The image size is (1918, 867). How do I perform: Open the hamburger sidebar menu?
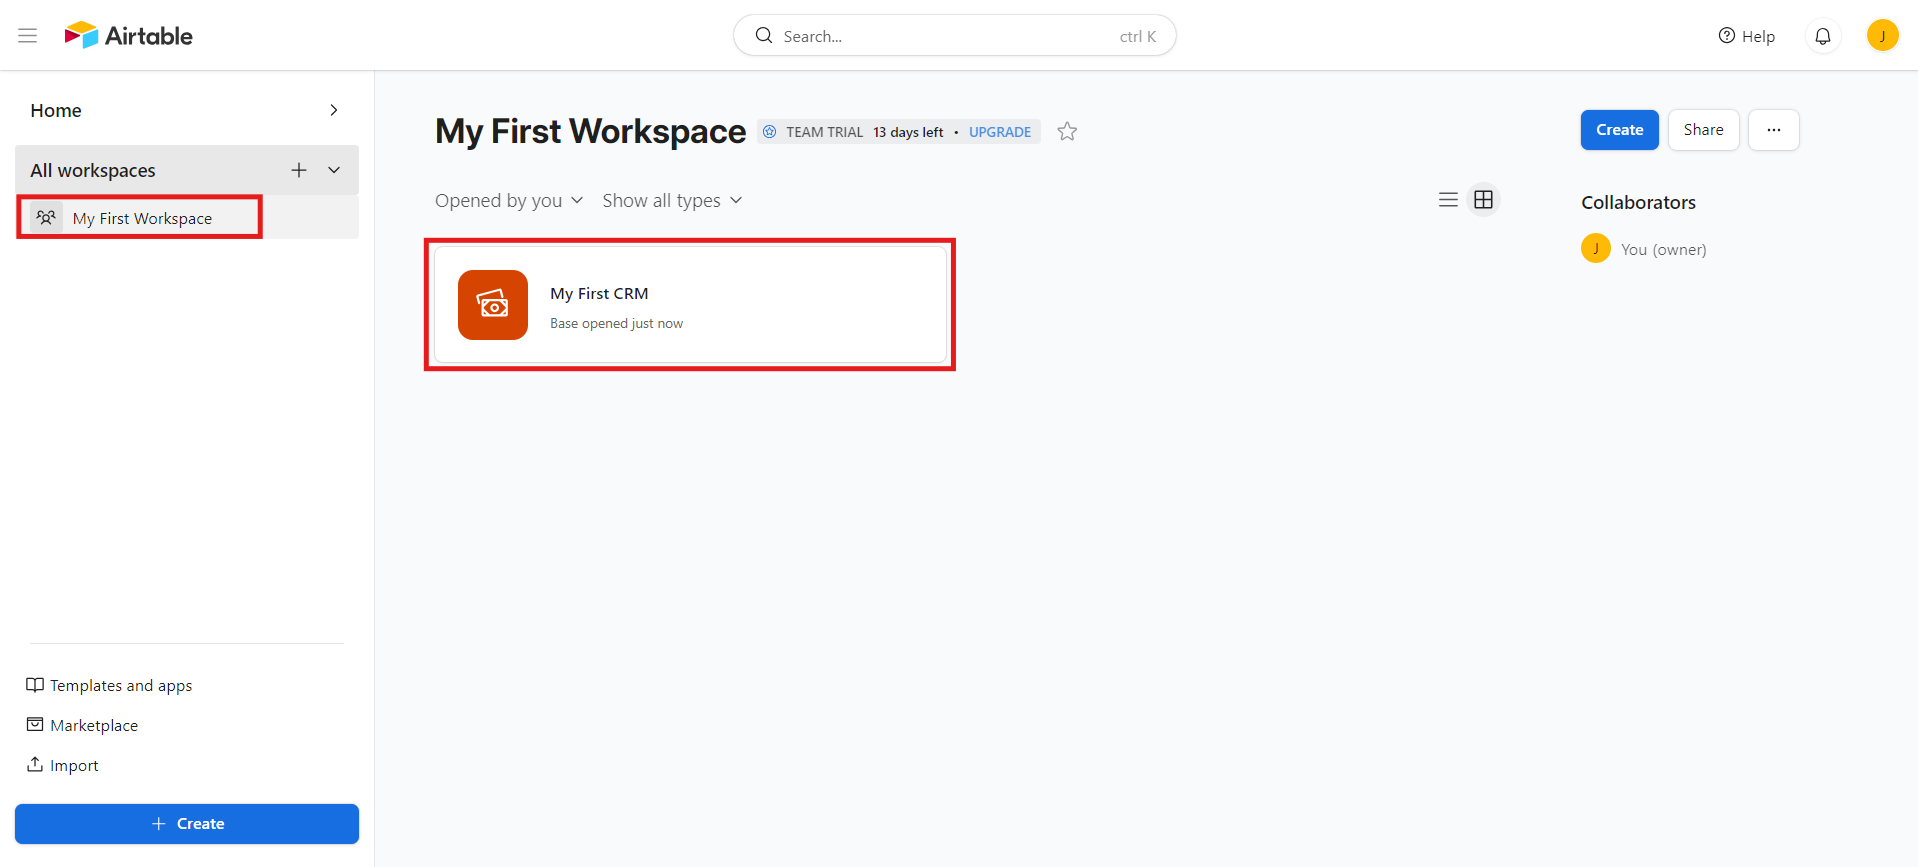[28, 36]
